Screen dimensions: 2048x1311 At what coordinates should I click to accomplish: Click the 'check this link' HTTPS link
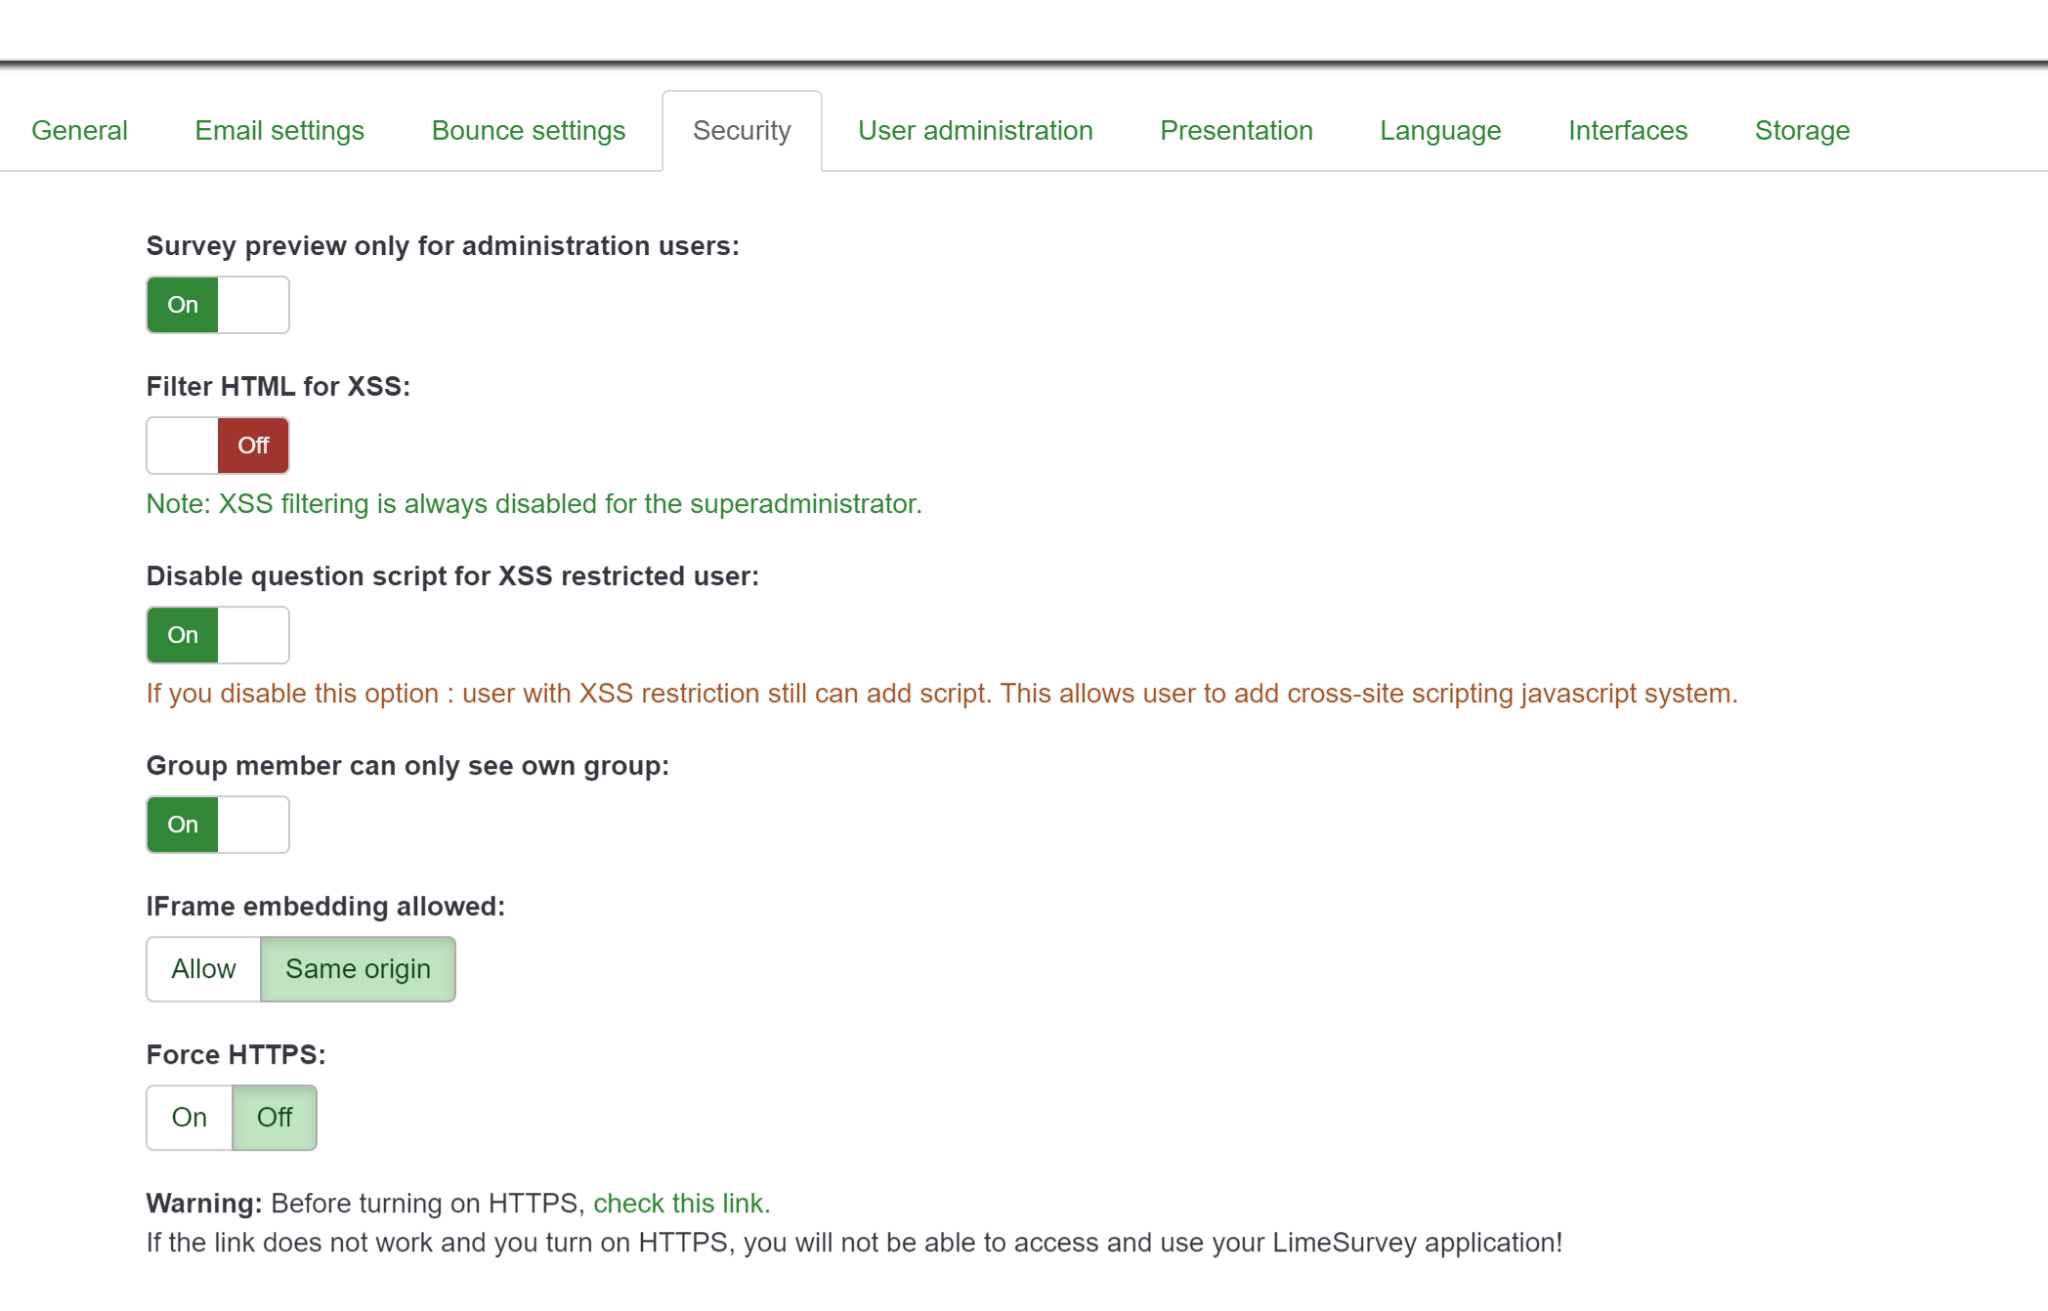click(x=681, y=1203)
